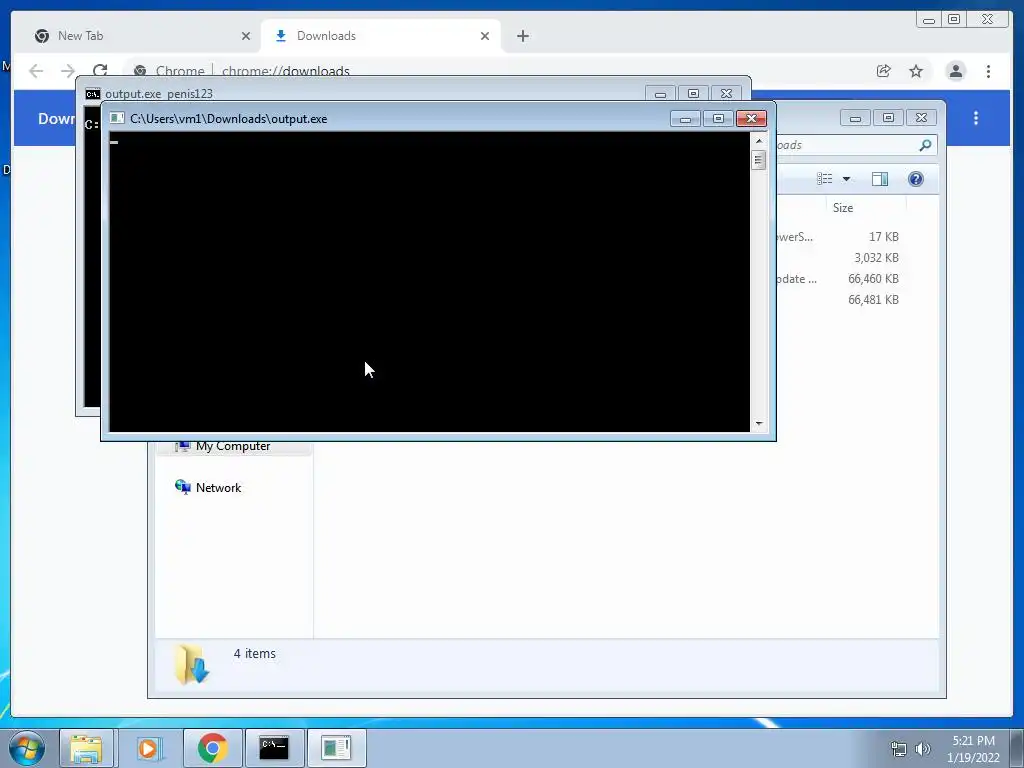Launch Windows Media Player from taskbar
The height and width of the screenshot is (768, 1024).
[148, 748]
